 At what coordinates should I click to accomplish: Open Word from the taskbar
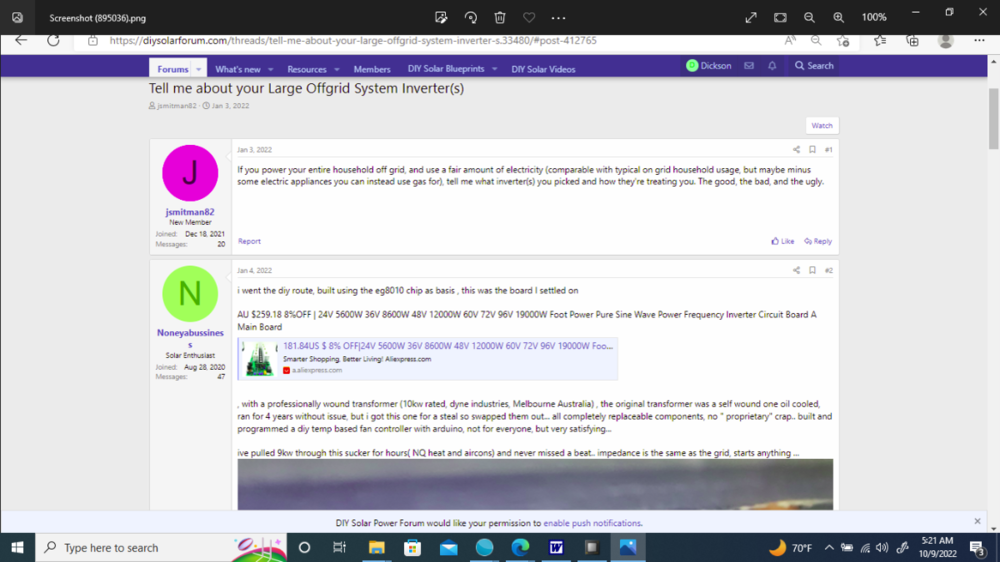click(x=556, y=547)
